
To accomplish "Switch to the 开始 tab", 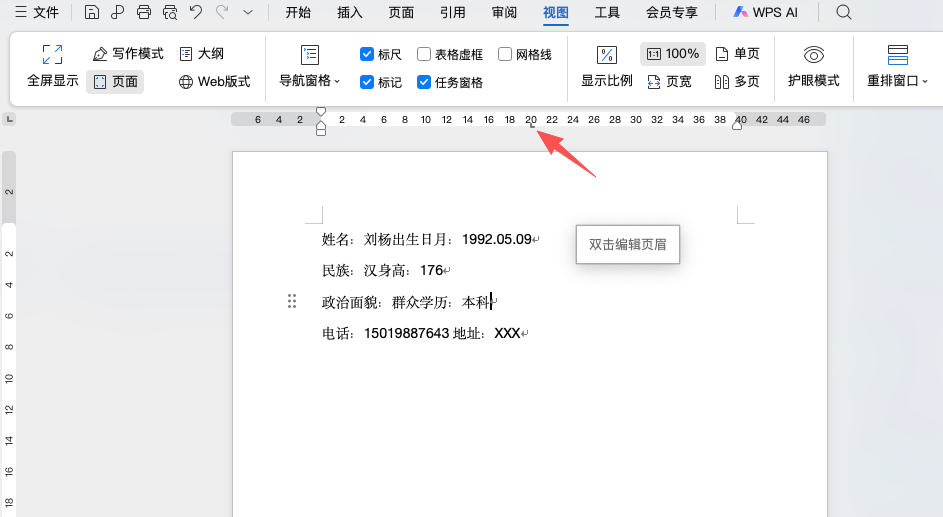I will click(x=298, y=12).
